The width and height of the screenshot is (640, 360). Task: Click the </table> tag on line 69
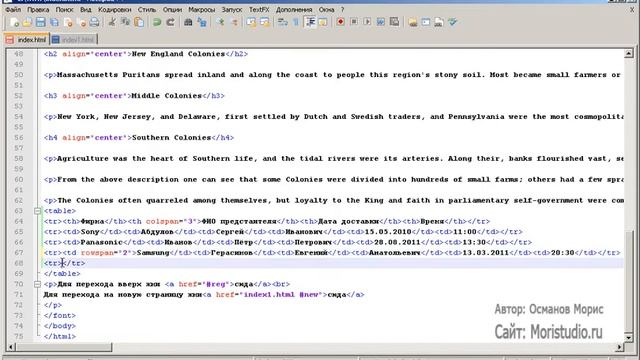(x=62, y=274)
